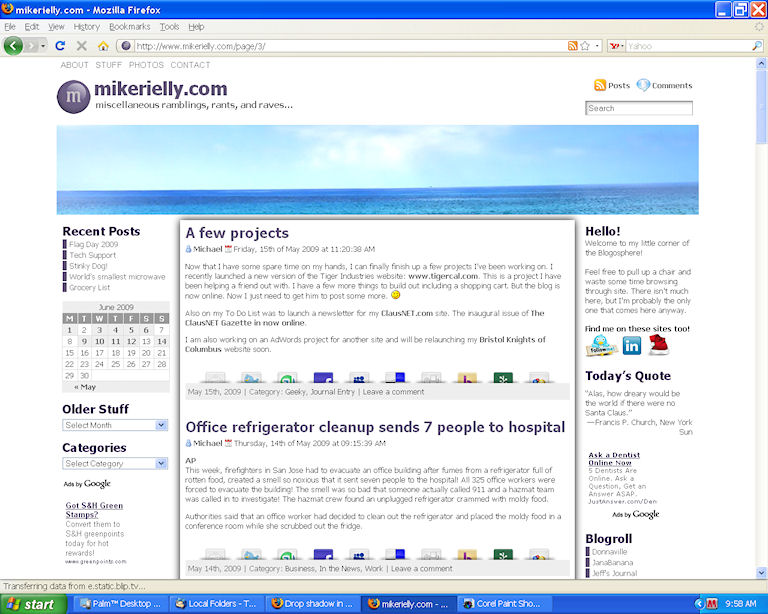Open the STUFF nav link

[x=108, y=65]
